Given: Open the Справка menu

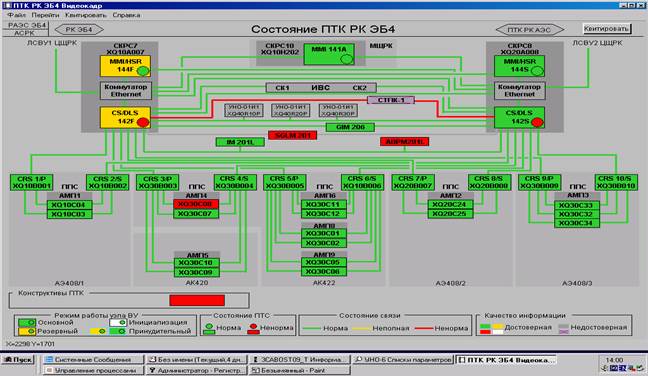Looking at the screenshot, I should point(126,15).
